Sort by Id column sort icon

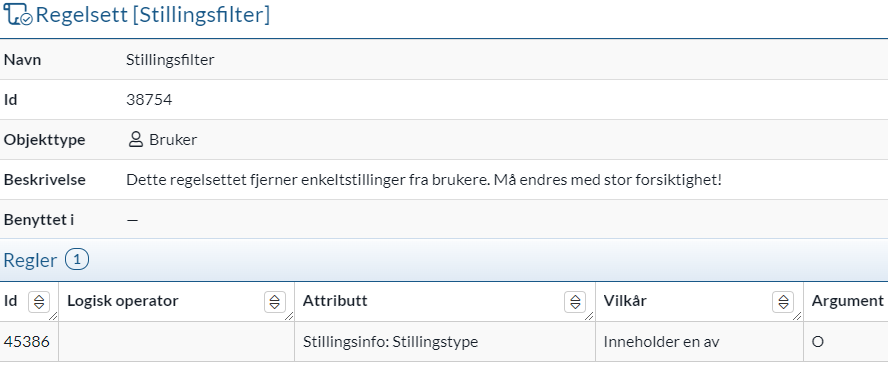[39, 302]
